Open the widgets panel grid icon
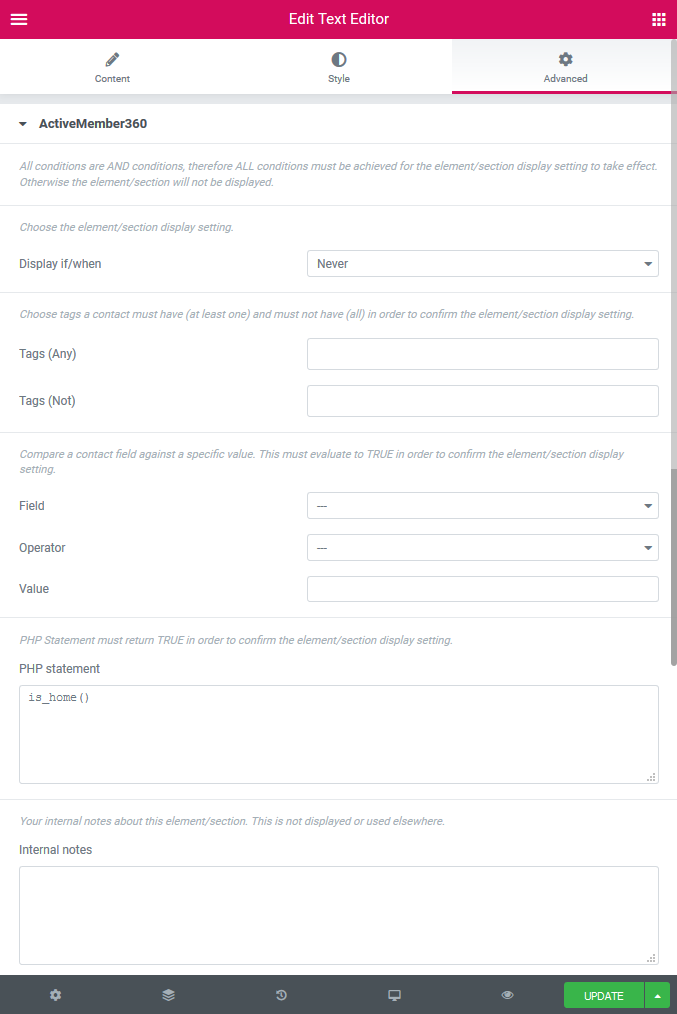Image resolution: width=677 pixels, height=1014 pixels. tap(658, 19)
